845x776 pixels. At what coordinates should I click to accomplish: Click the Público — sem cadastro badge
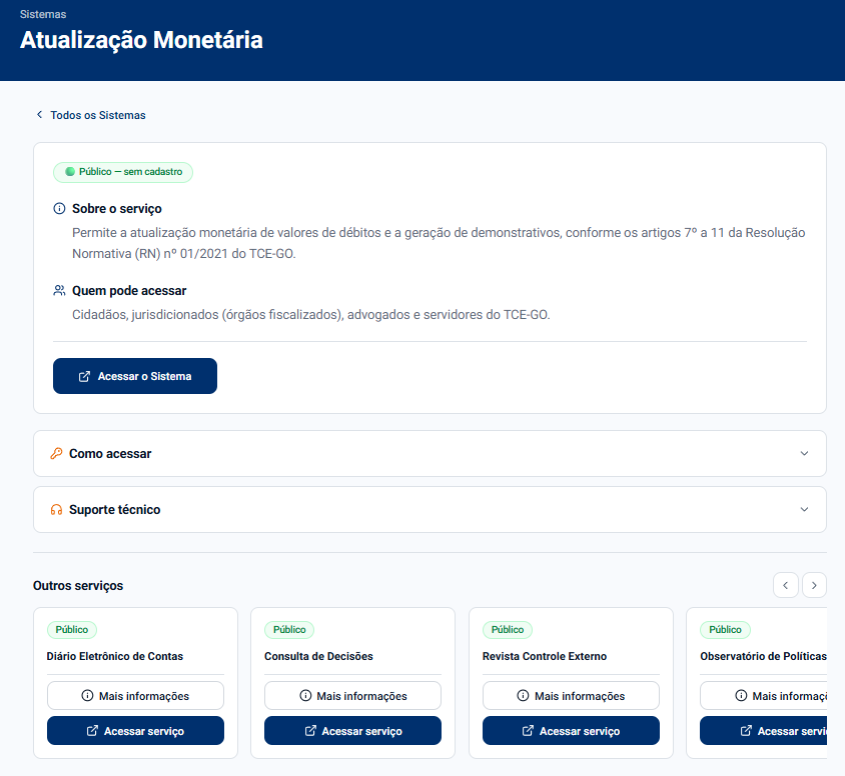[x=123, y=172]
